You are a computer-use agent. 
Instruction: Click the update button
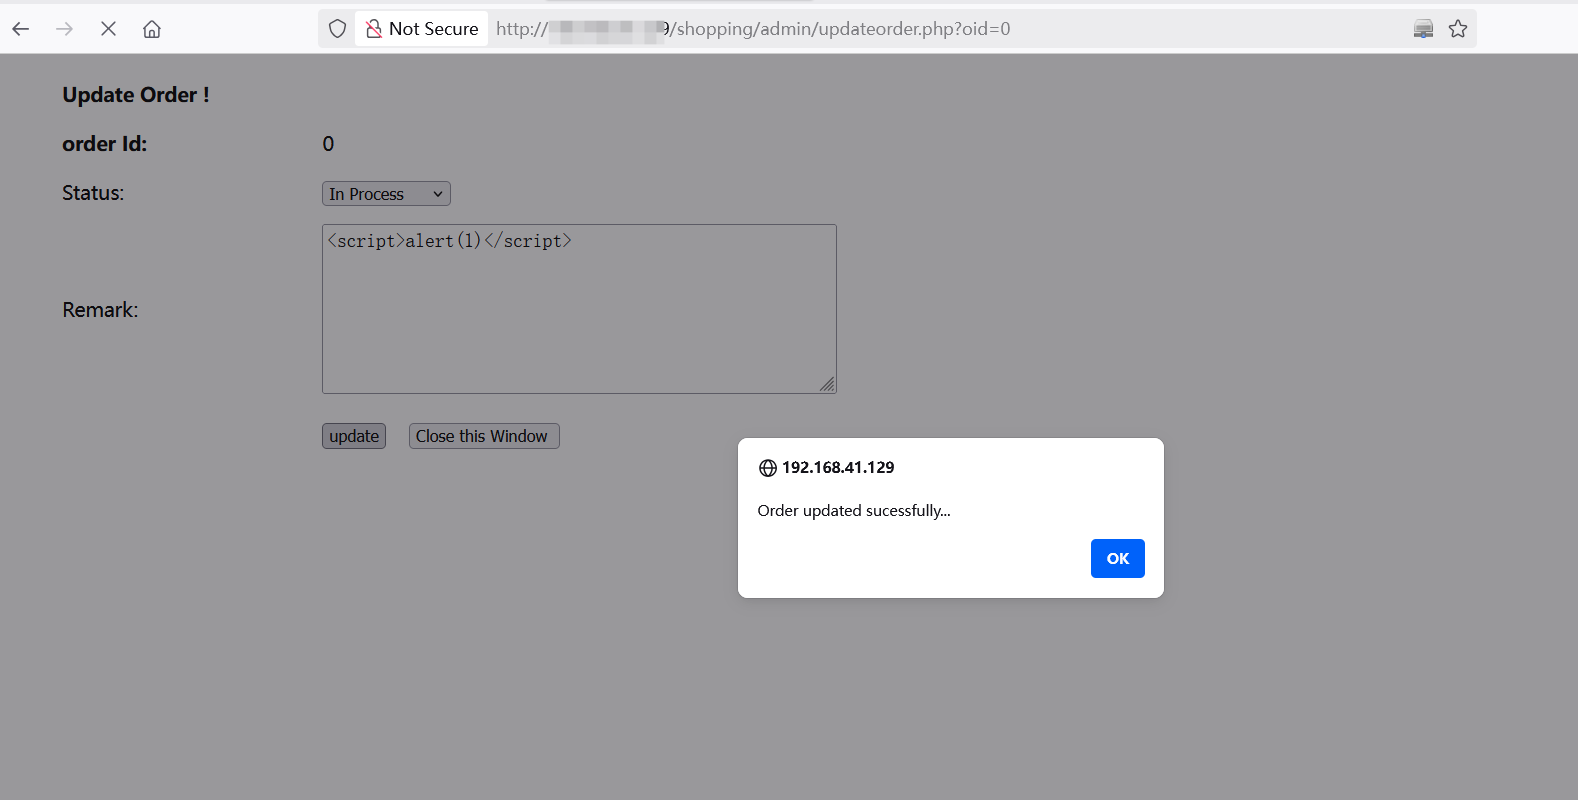tap(354, 436)
